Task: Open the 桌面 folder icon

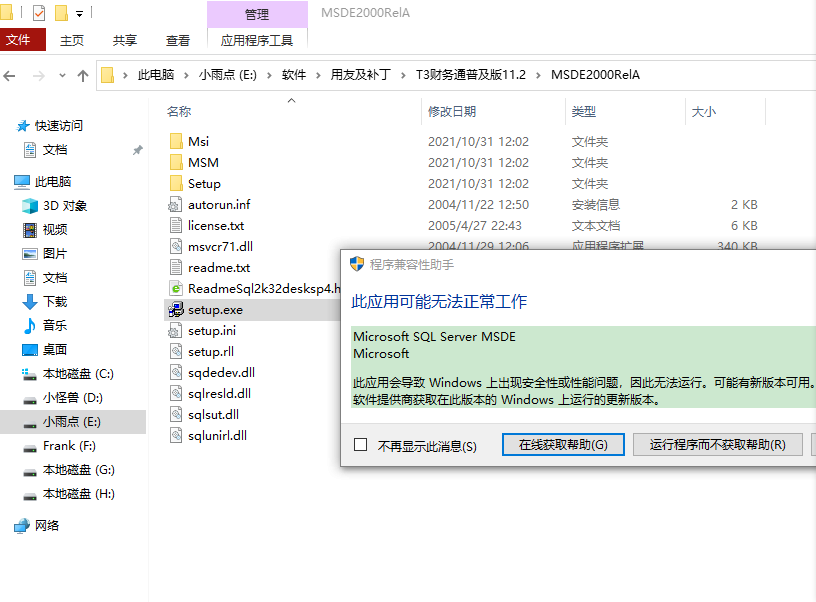Action: pos(30,350)
